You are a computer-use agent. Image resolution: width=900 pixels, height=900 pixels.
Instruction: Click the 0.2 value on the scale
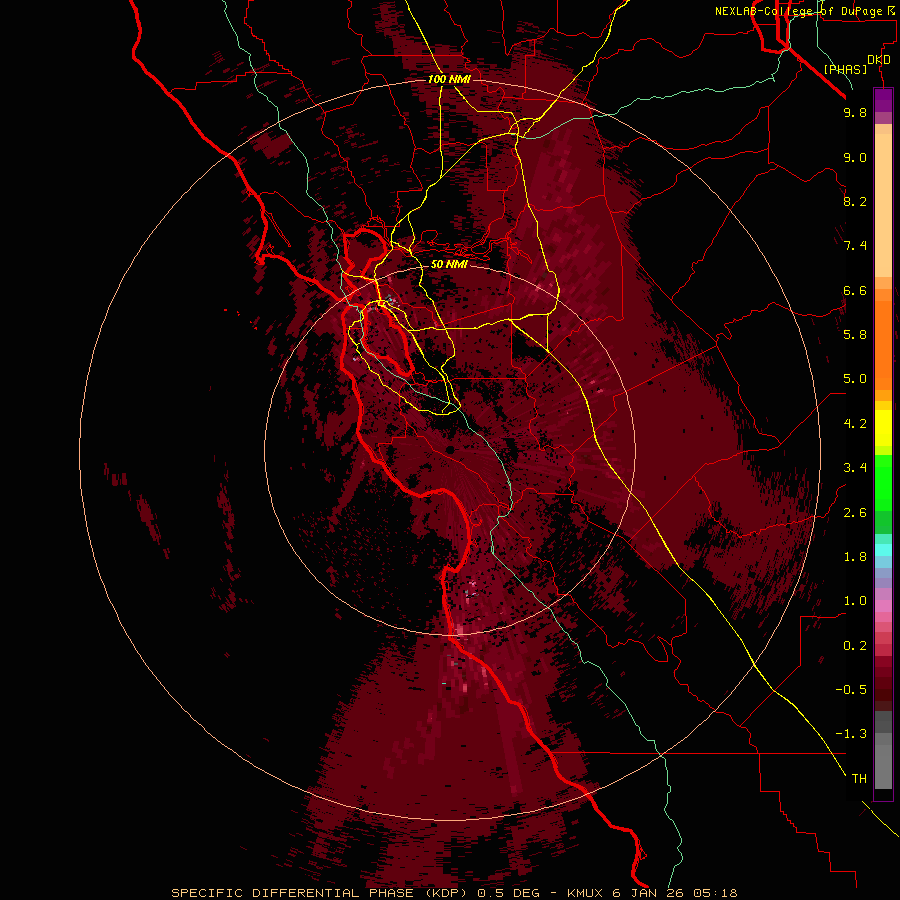(x=855, y=646)
